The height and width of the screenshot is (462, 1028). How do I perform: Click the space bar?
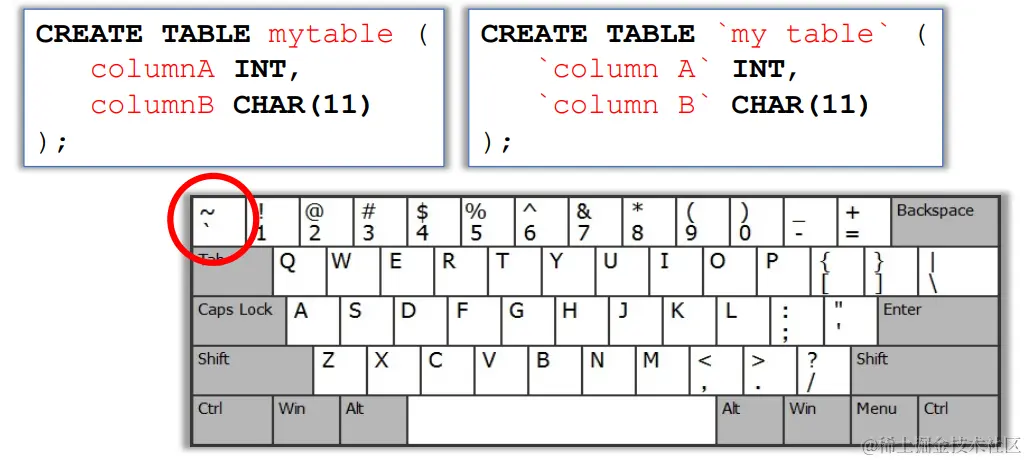tap(562, 420)
